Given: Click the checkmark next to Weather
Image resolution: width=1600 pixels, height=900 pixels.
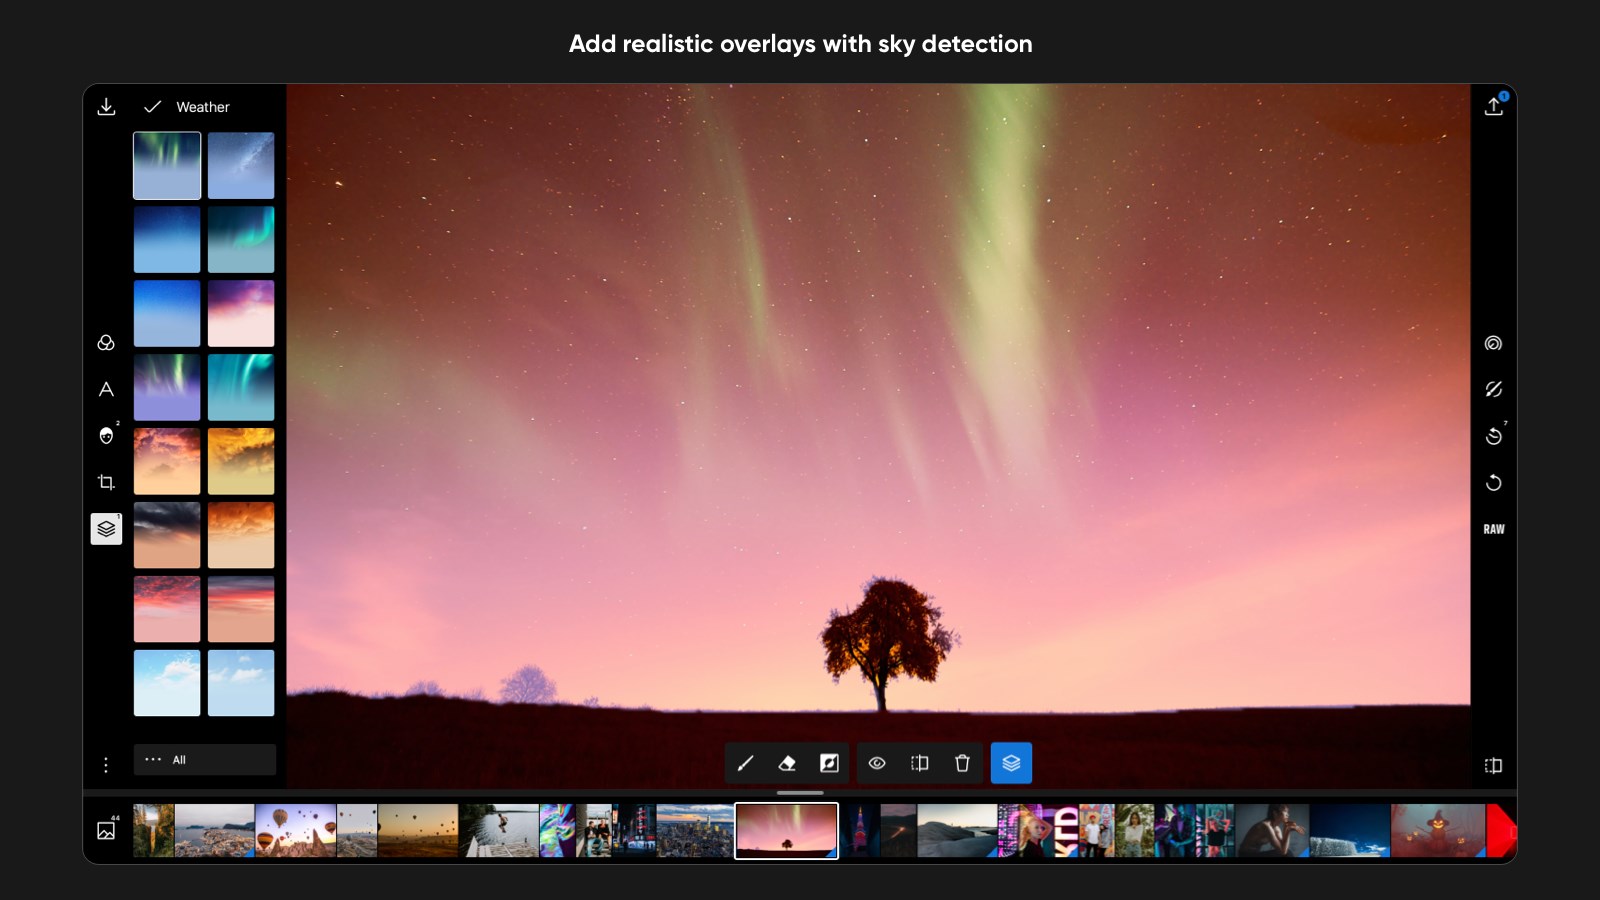Looking at the screenshot, I should (x=154, y=105).
